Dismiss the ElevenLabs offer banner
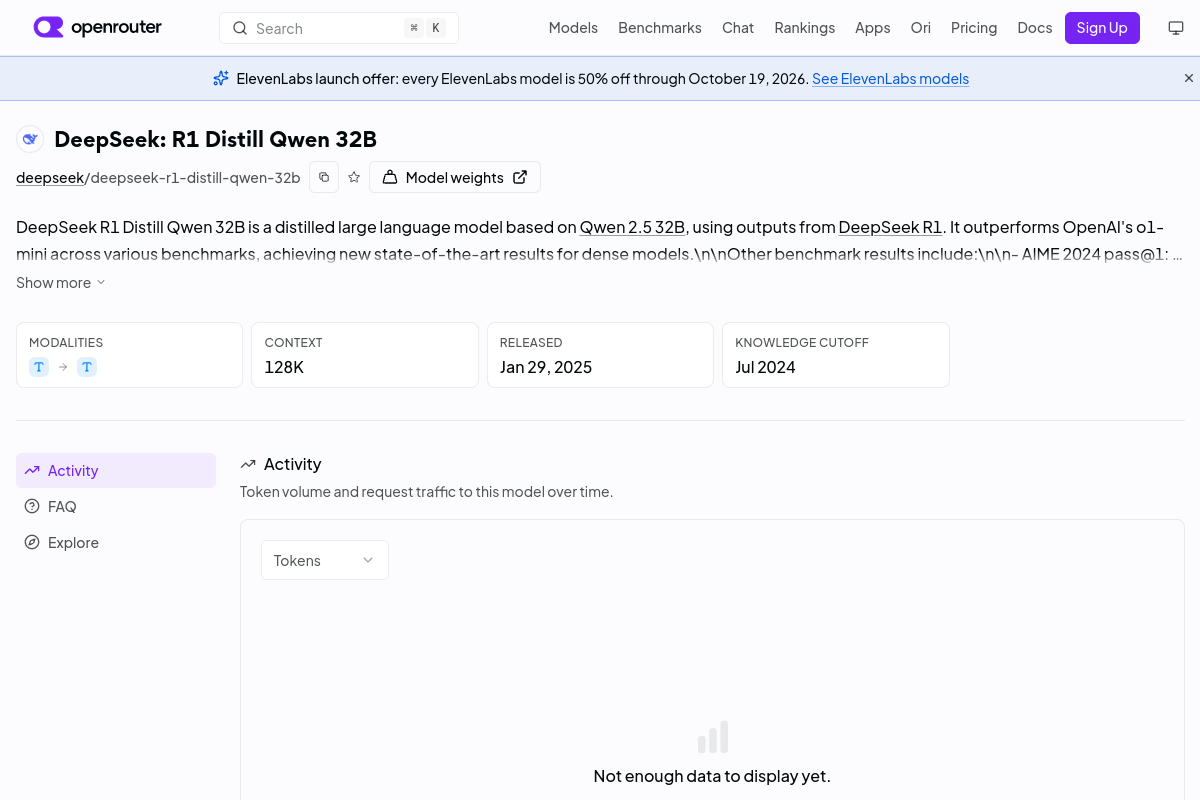The image size is (1200, 800). [x=1189, y=78]
